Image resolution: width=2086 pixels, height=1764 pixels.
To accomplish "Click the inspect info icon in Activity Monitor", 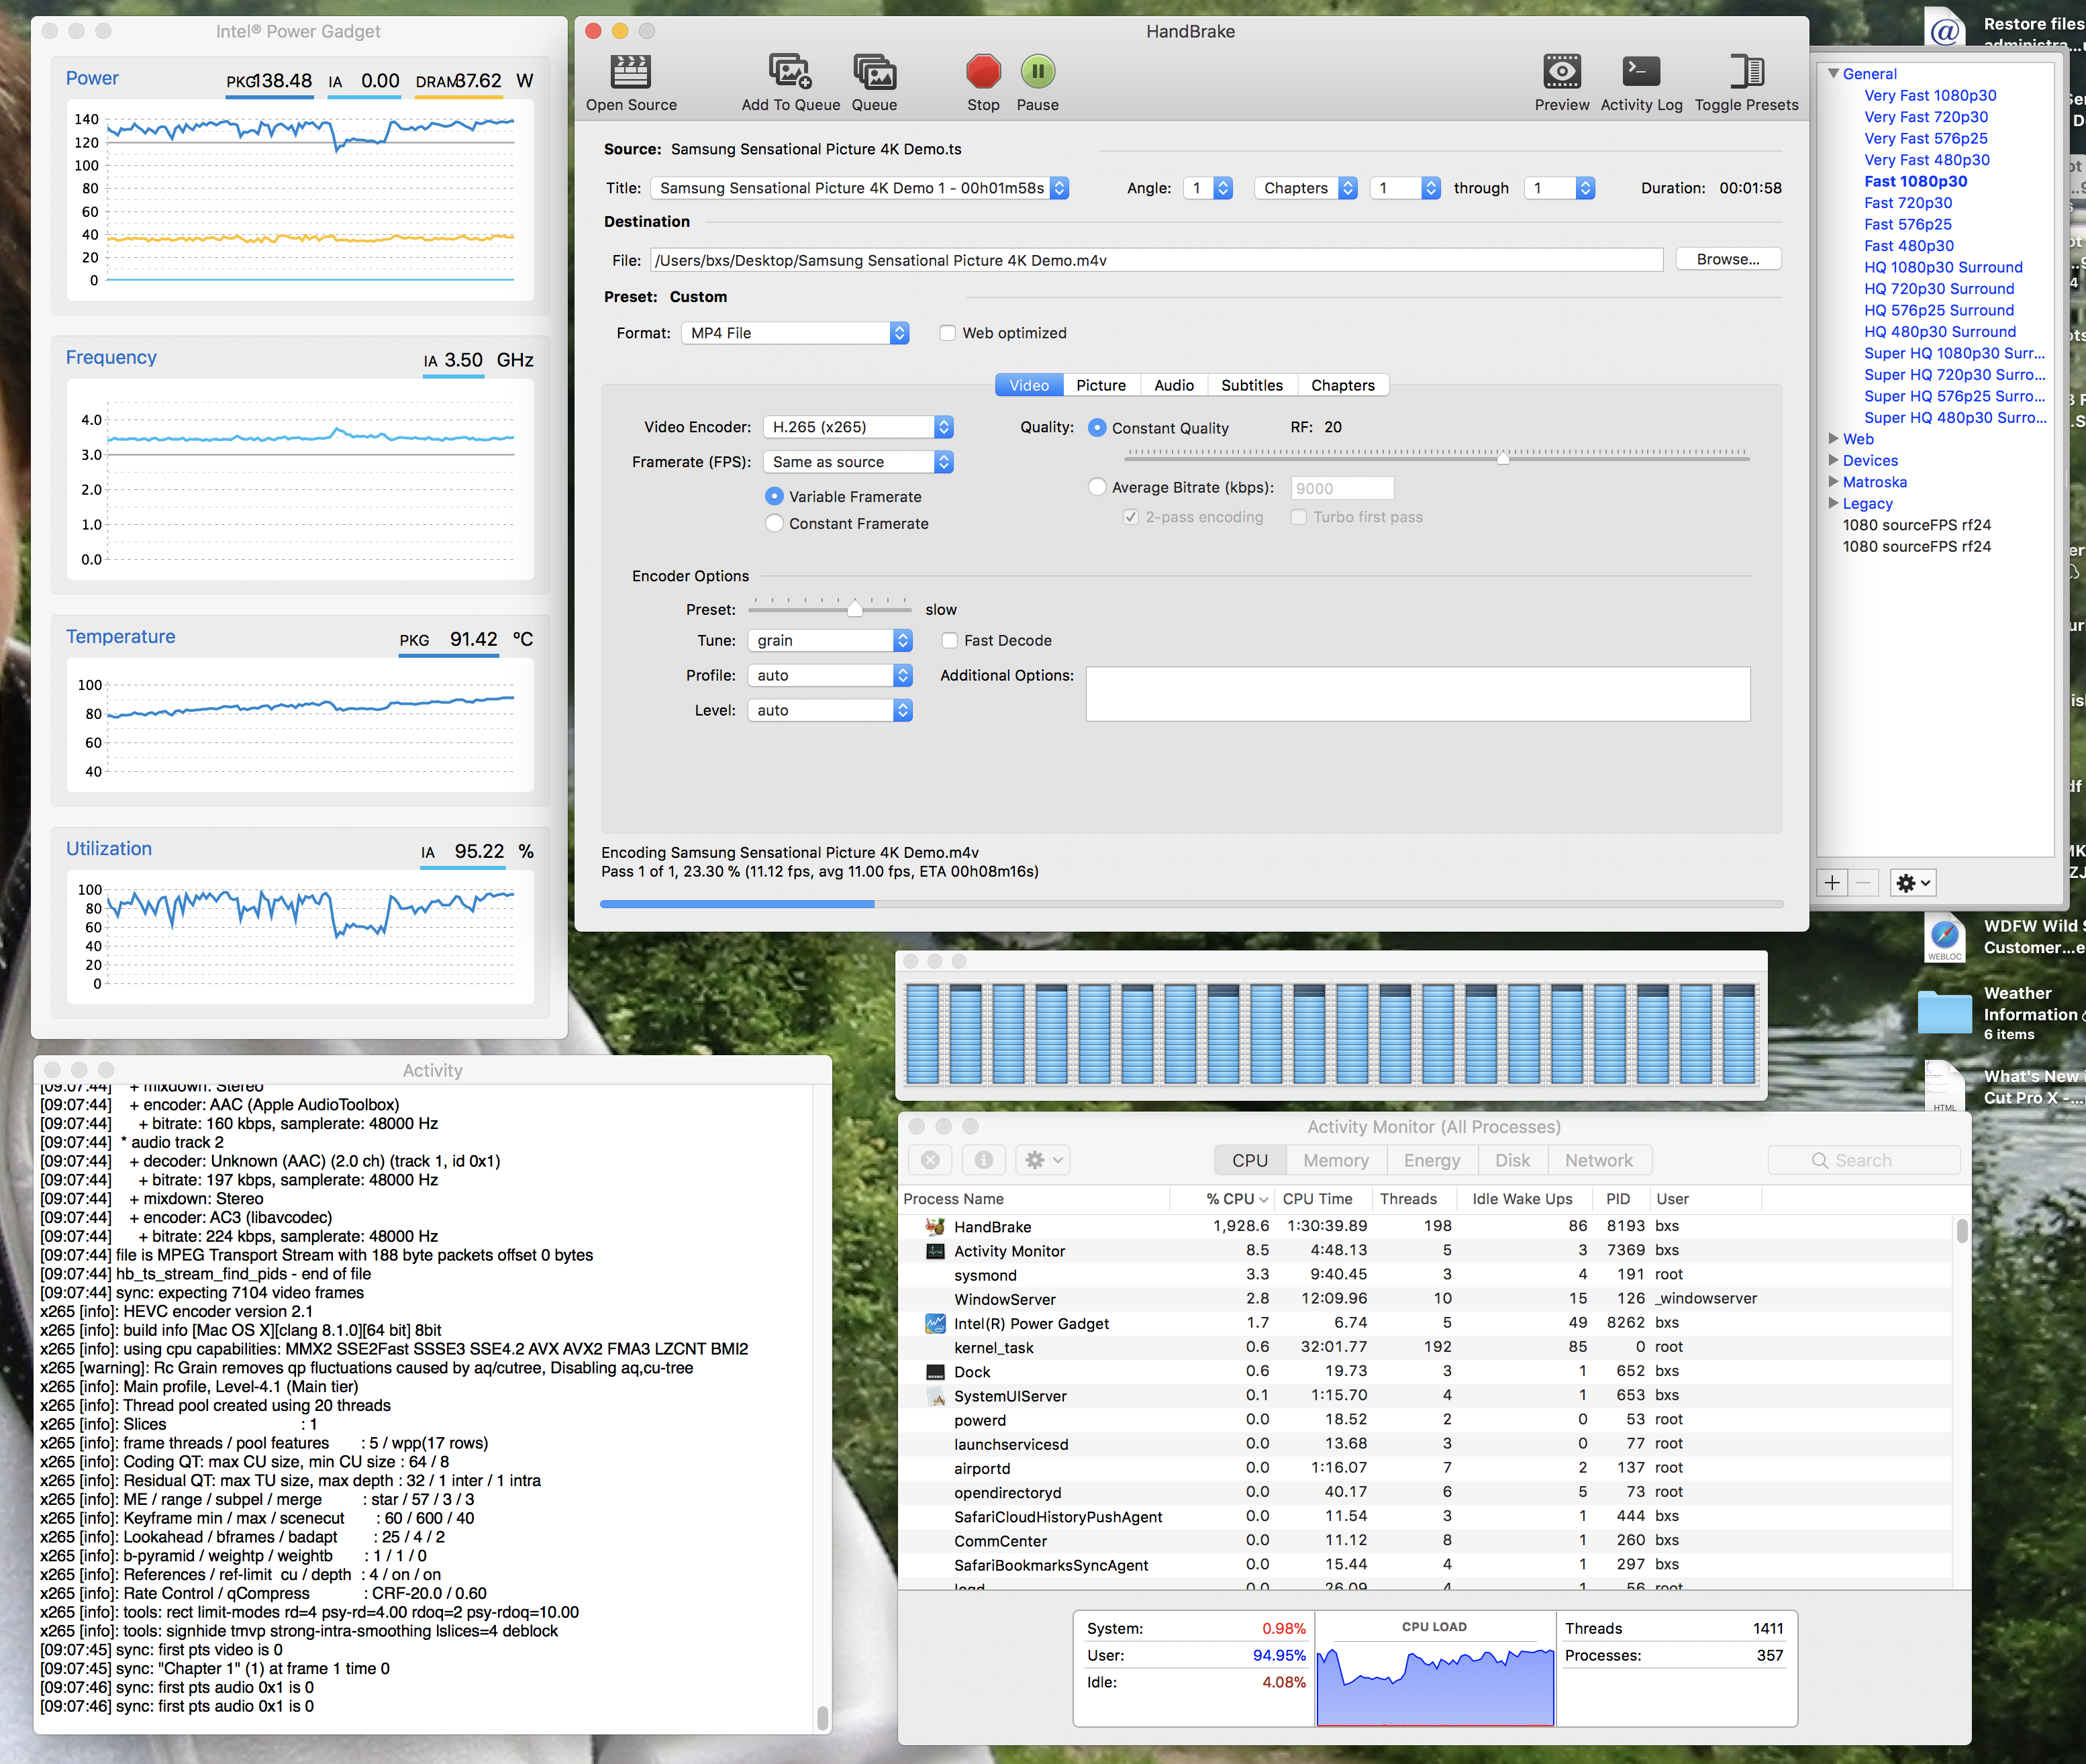I will click(983, 1159).
